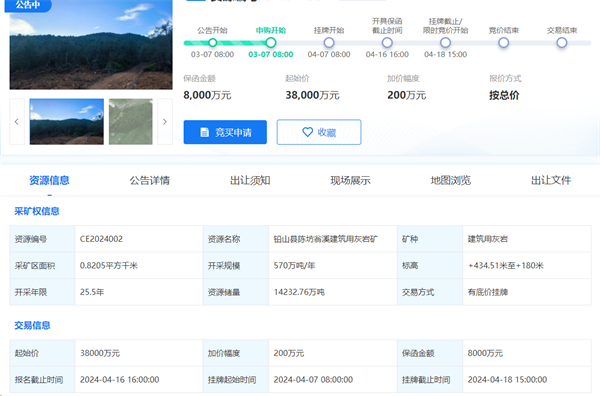Switch to the 公告详情 tab
Viewport: 600px width, 396px height.
pos(150,180)
